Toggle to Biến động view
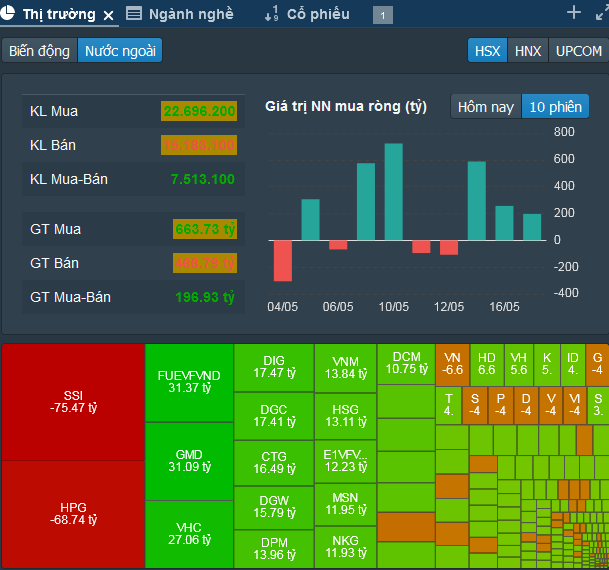Viewport: 609px width, 570px height. click(x=39, y=51)
